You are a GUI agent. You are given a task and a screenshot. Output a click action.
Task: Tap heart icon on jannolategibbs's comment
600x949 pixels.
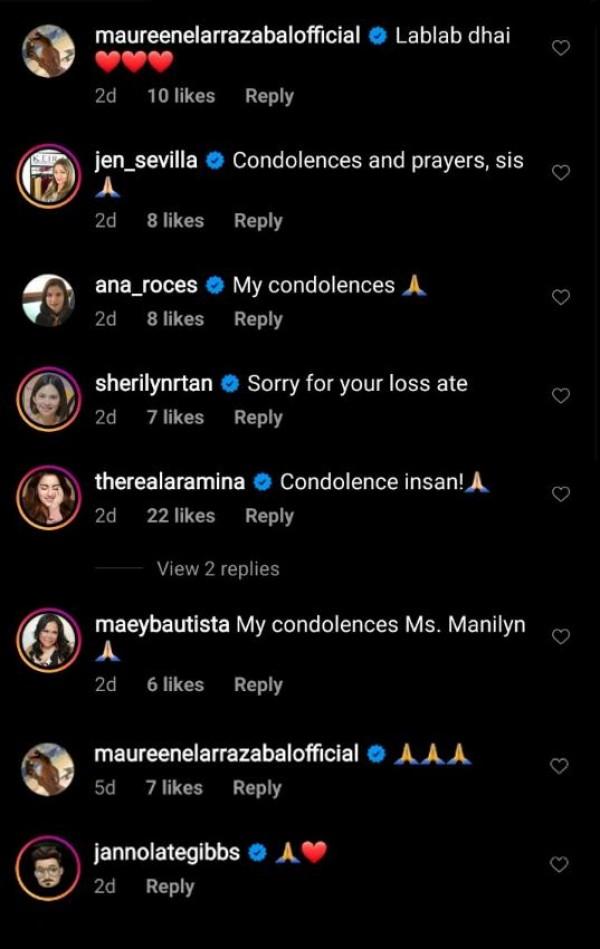pyautogui.click(x=561, y=864)
